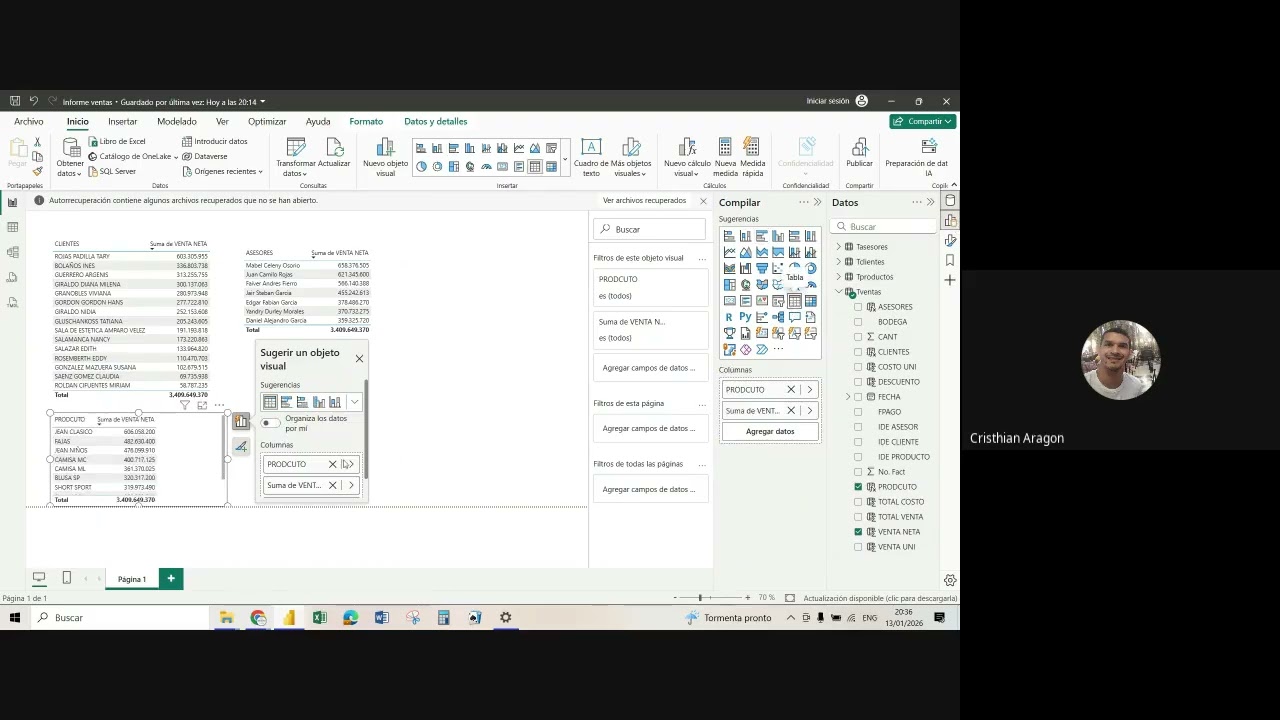The image size is (1280, 720).
Task: Check the TOTAL VENTA field
Action: tap(858, 517)
